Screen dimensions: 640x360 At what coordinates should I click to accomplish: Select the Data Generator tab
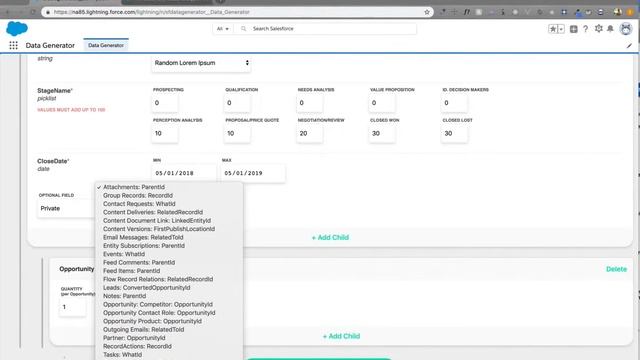tap(106, 45)
